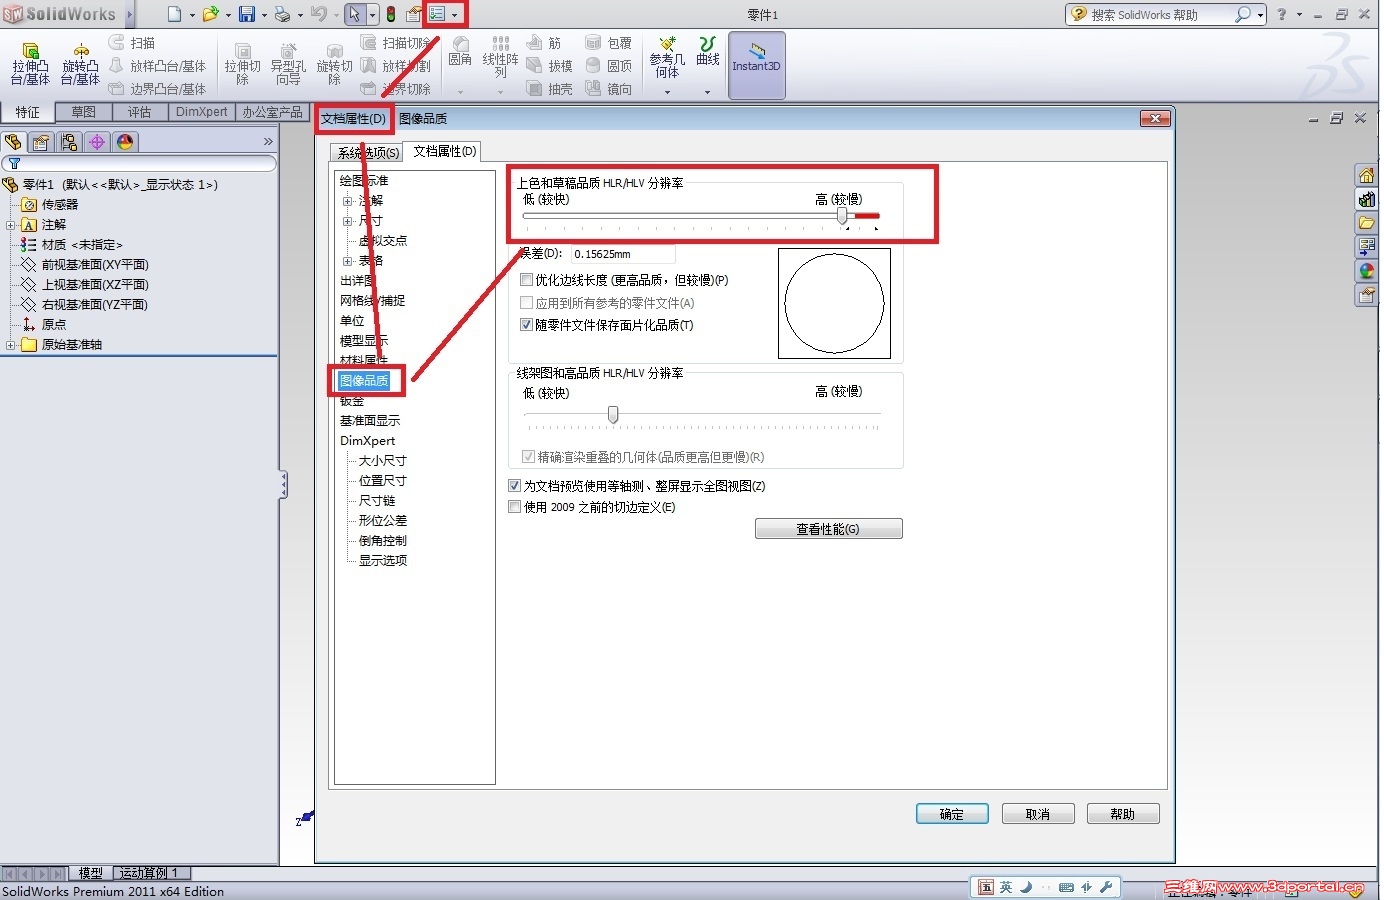
Task: Click the New document icon
Action: pos(175,14)
